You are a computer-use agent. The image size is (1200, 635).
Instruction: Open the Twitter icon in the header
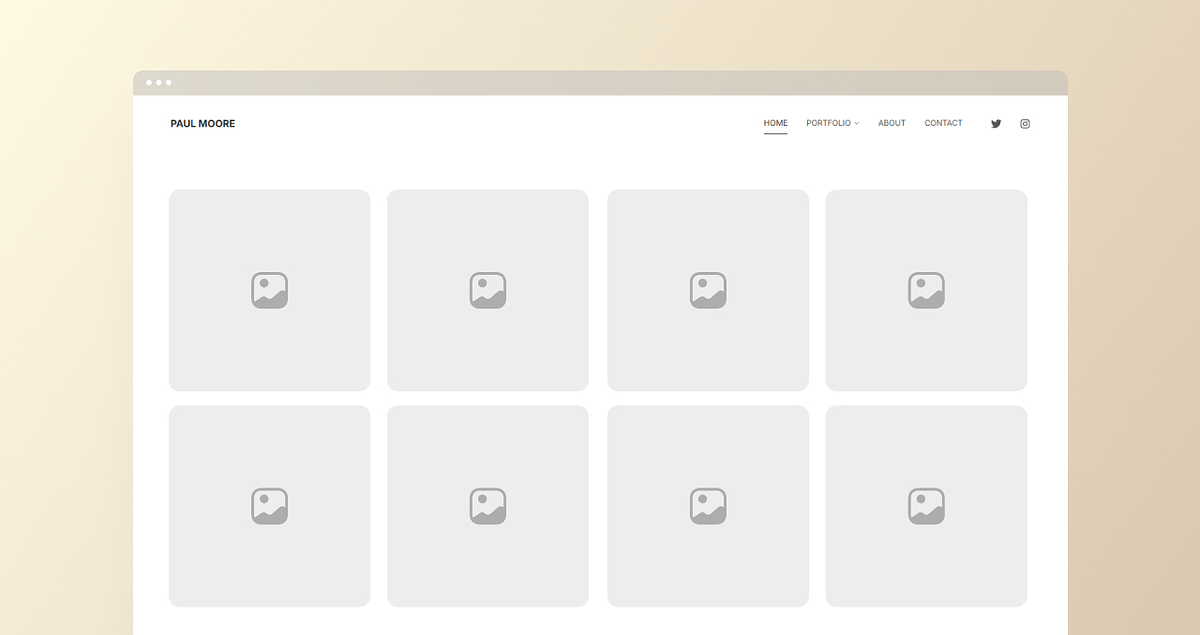tap(995, 123)
